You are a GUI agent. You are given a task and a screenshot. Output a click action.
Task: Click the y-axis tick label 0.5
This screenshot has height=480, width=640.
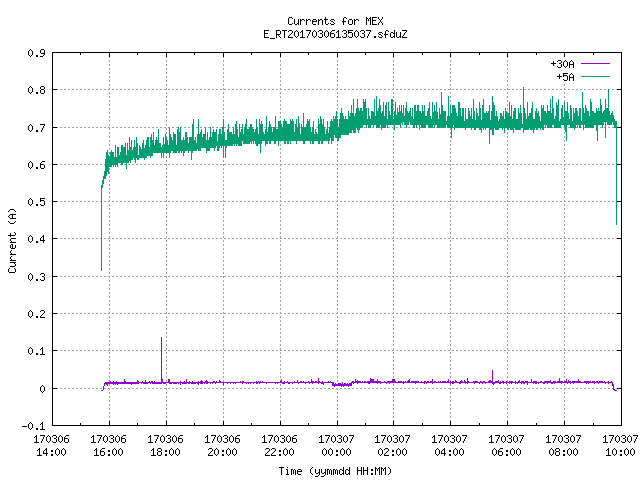pyautogui.click(x=36, y=202)
